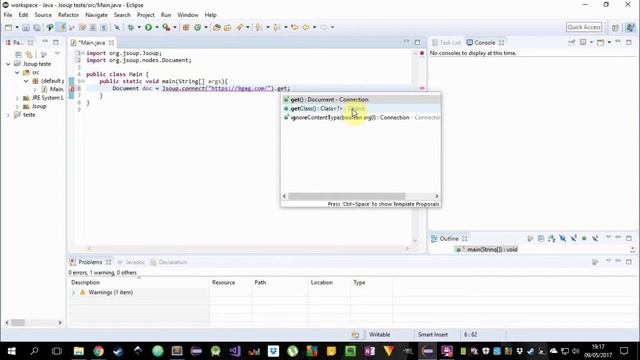Click Collapse All in Package Explorer

coord(18,54)
